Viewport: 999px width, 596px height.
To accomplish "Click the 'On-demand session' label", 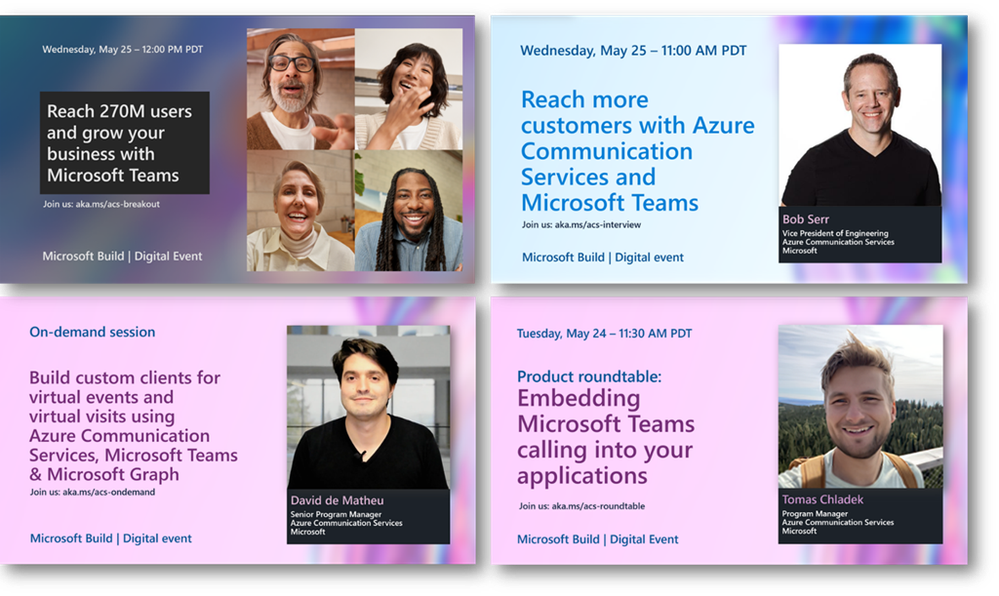I will point(92,332).
